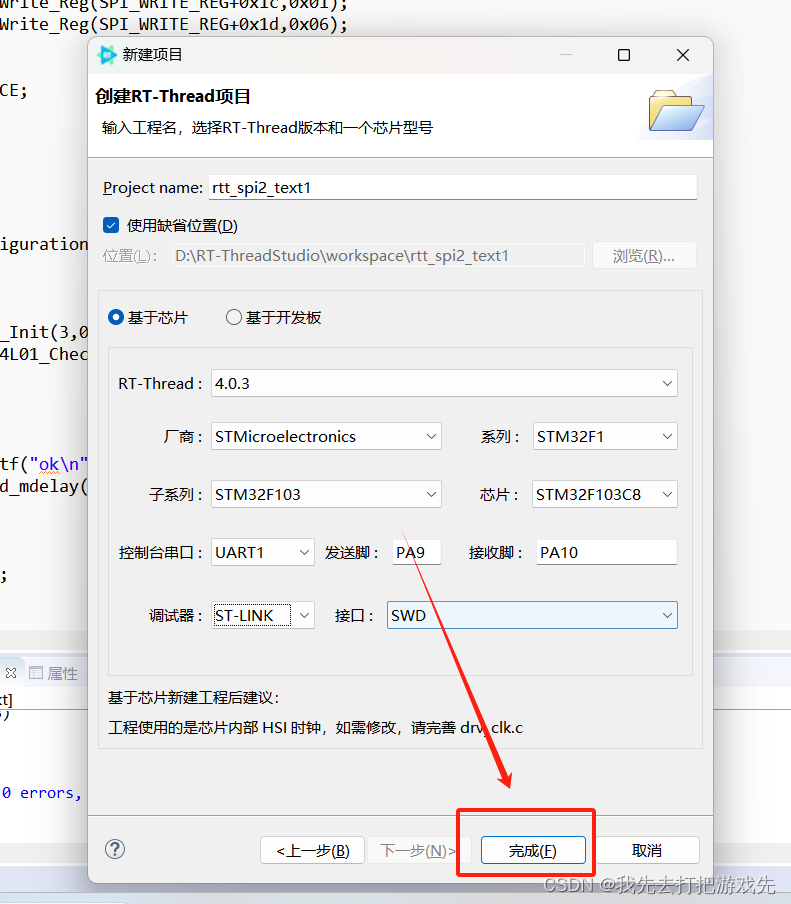Click the 基于芯片新建工程后建议: text
Image resolution: width=791 pixels, height=904 pixels.
pyautogui.click(x=194, y=698)
